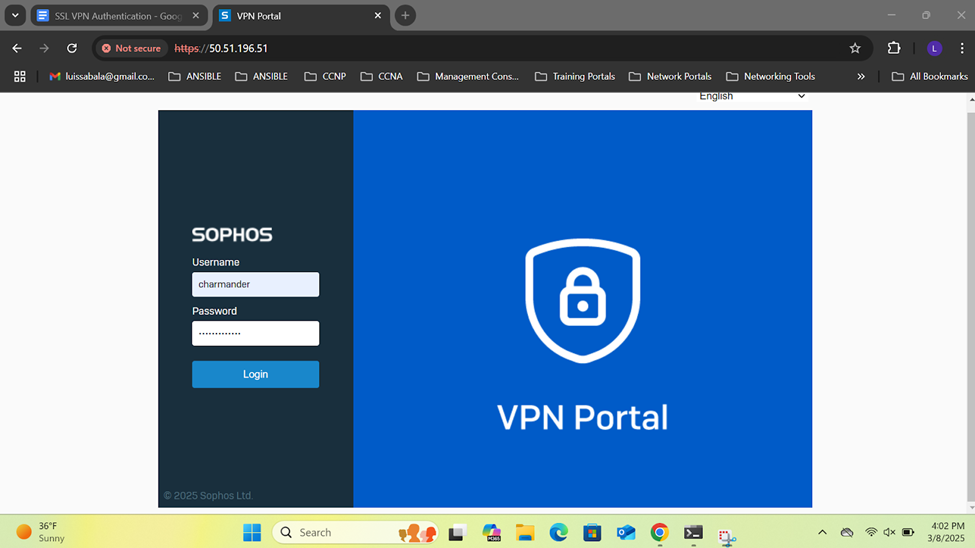Viewport: 975px width, 548px height.
Task: Open the clock showing 4:02 PM
Action: pyautogui.click(x=946, y=532)
